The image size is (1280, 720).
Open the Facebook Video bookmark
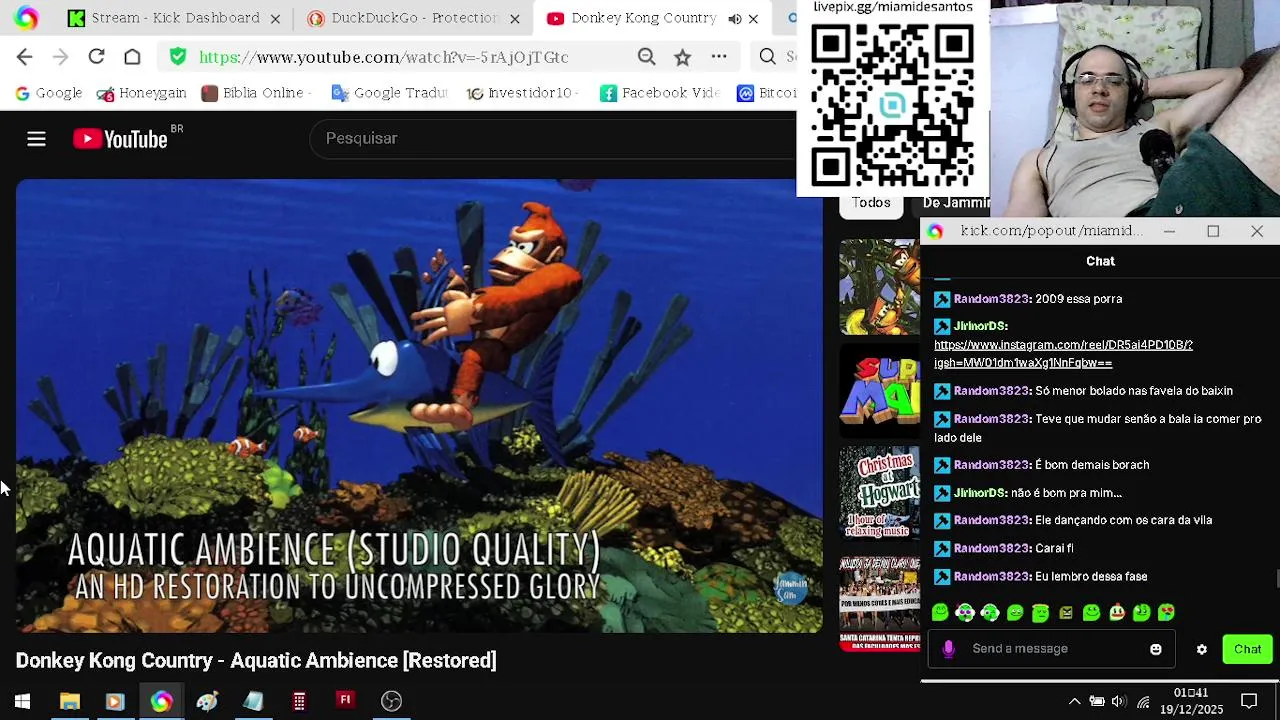pyautogui.click(x=660, y=93)
